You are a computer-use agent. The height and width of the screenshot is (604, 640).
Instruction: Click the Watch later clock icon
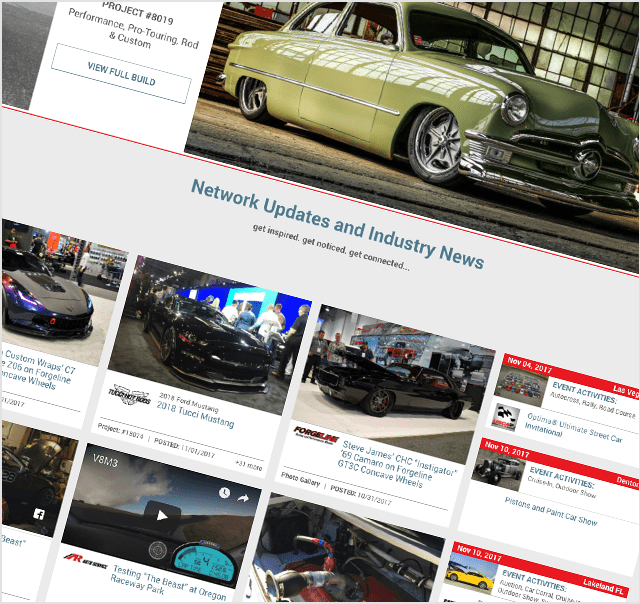pos(224,493)
